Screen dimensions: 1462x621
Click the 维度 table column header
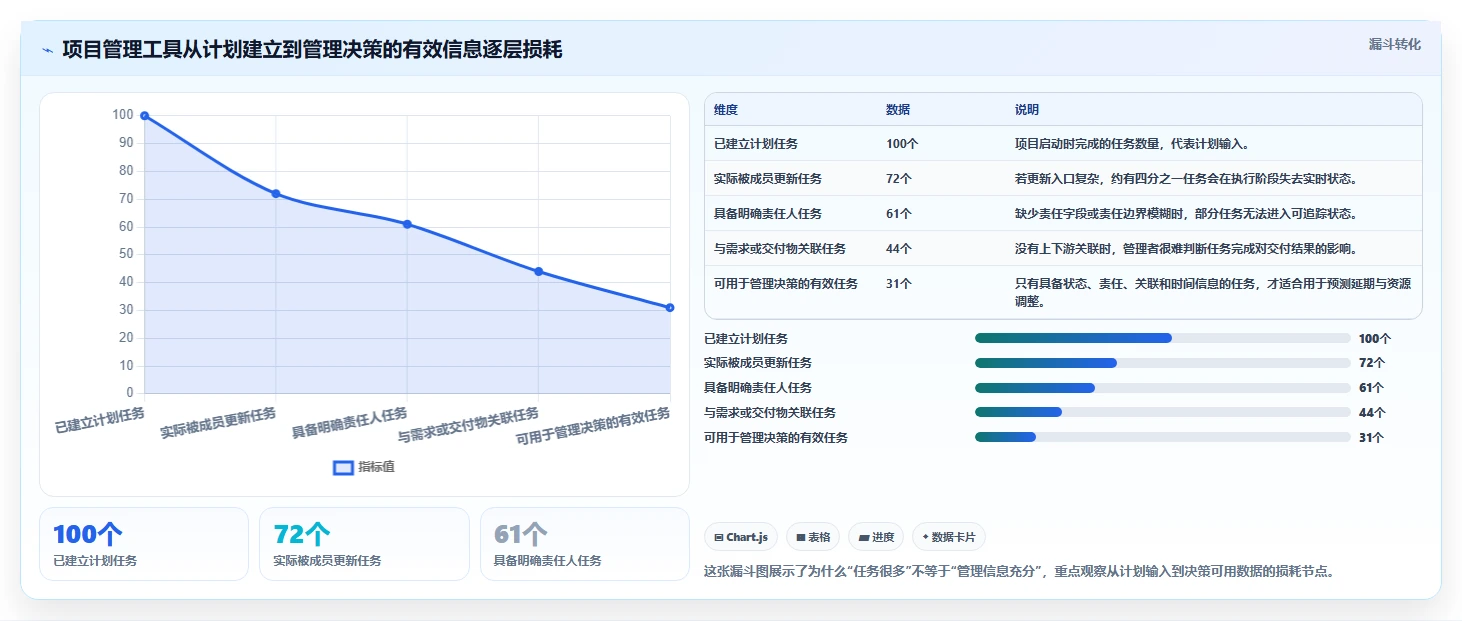click(726, 110)
